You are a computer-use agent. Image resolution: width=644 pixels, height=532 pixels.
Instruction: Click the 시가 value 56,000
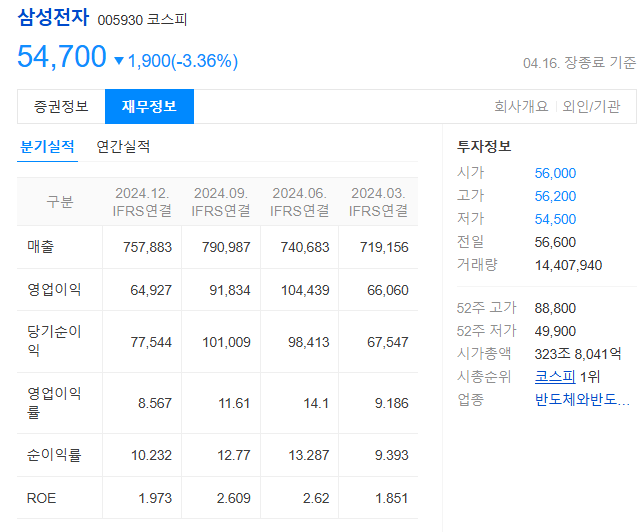click(555, 173)
